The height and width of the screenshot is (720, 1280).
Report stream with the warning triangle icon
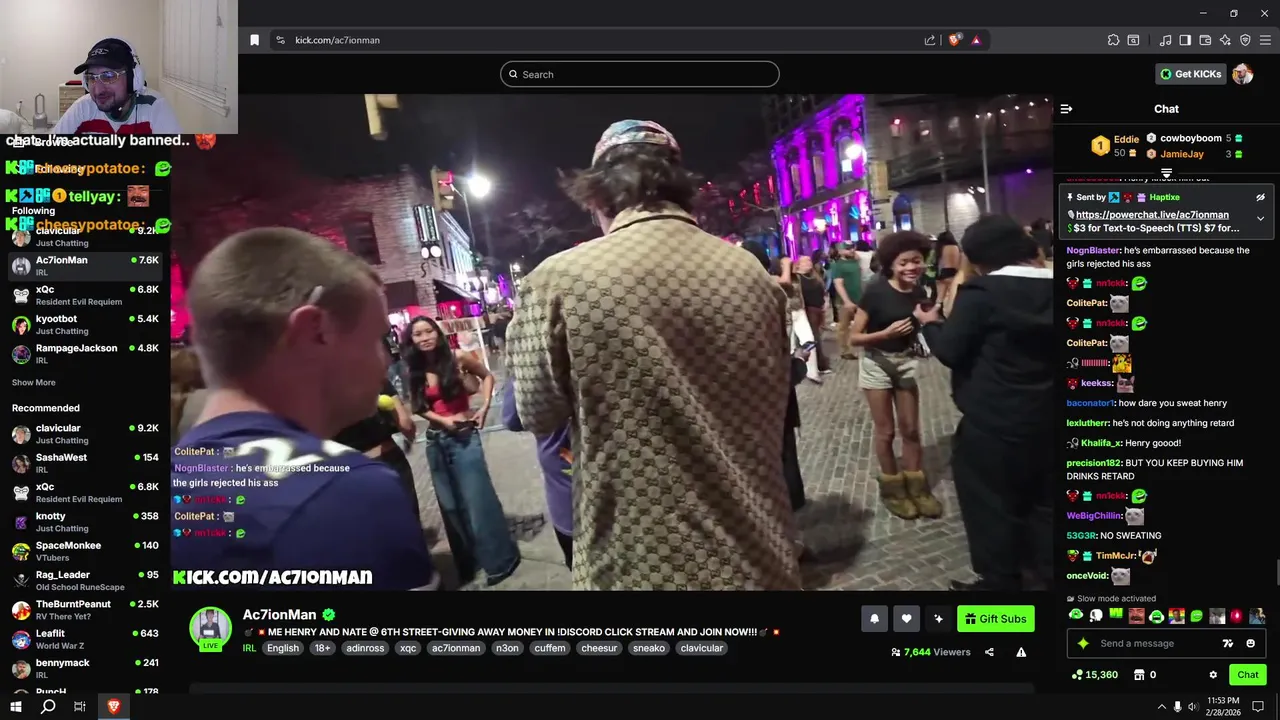click(1021, 652)
